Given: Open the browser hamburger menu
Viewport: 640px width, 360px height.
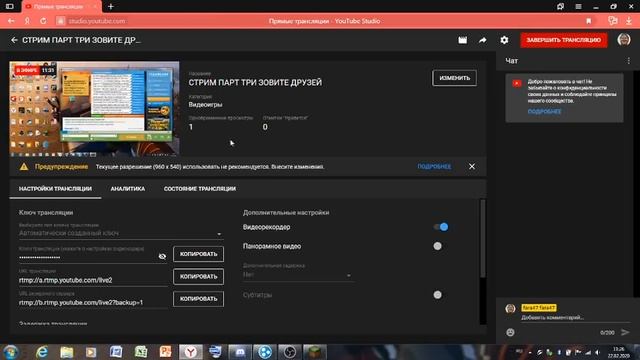Looking at the screenshot, I should tap(578, 7).
